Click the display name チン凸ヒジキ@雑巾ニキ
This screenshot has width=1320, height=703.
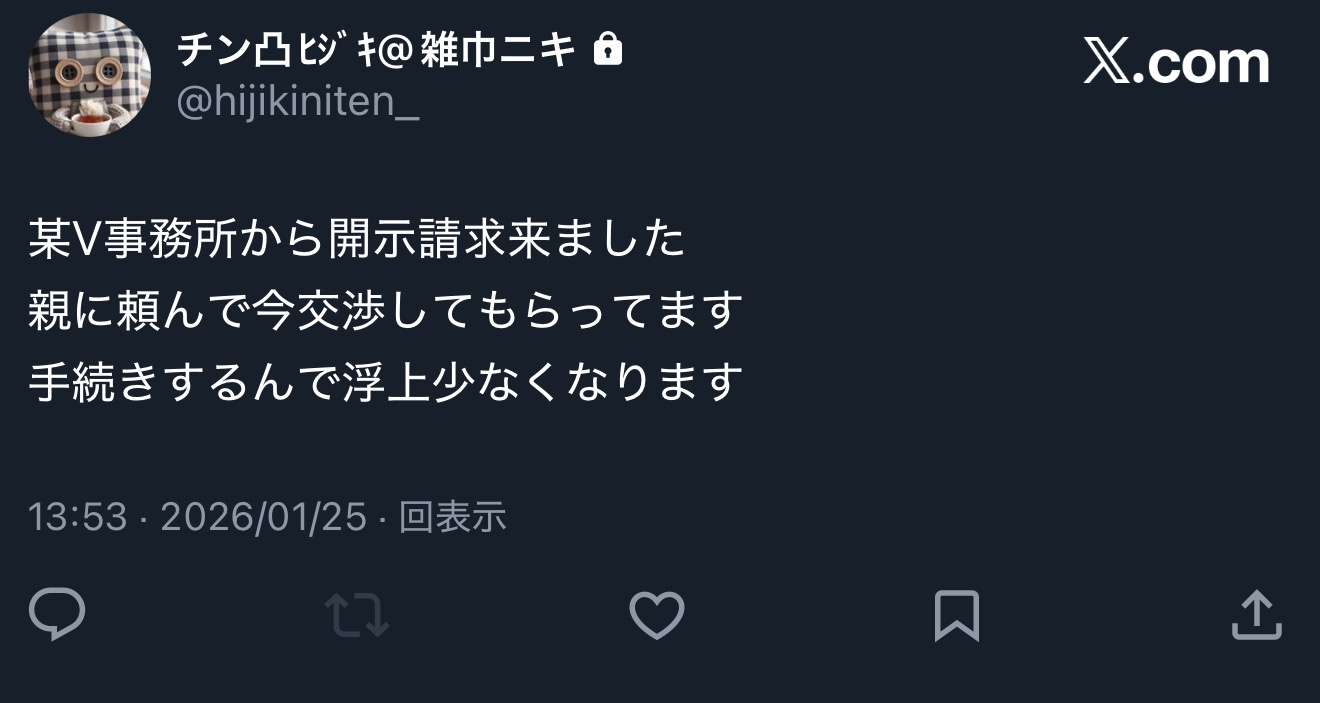(377, 49)
